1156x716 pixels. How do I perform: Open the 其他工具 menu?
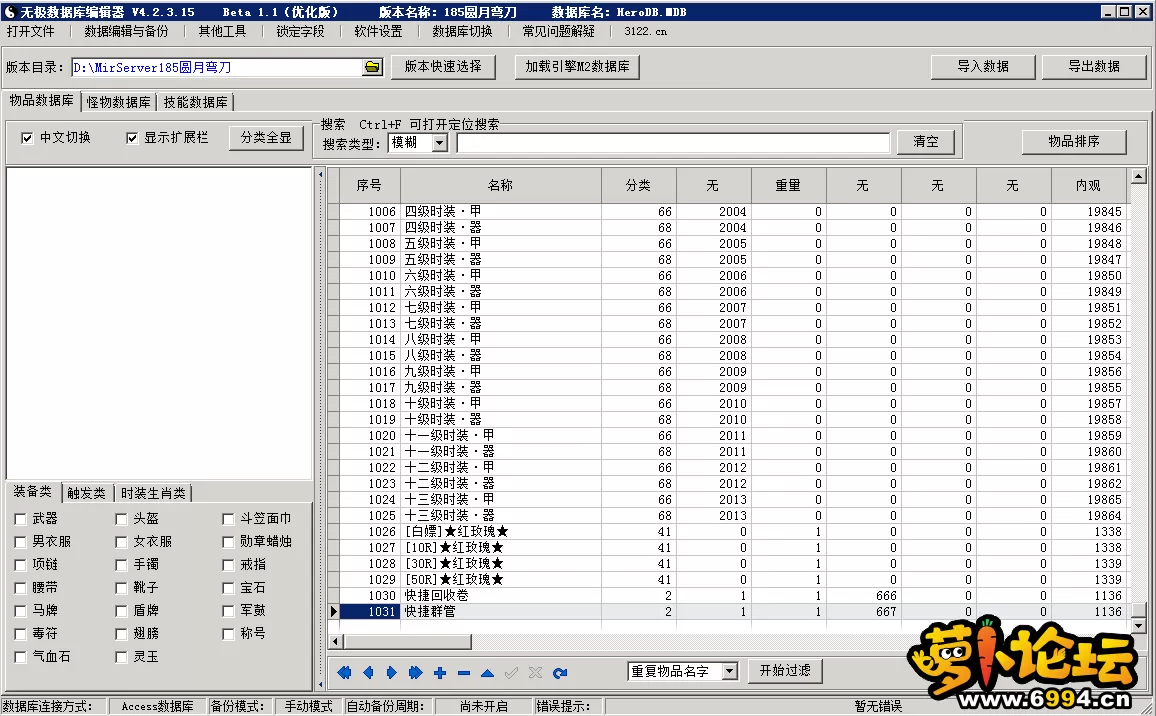222,31
